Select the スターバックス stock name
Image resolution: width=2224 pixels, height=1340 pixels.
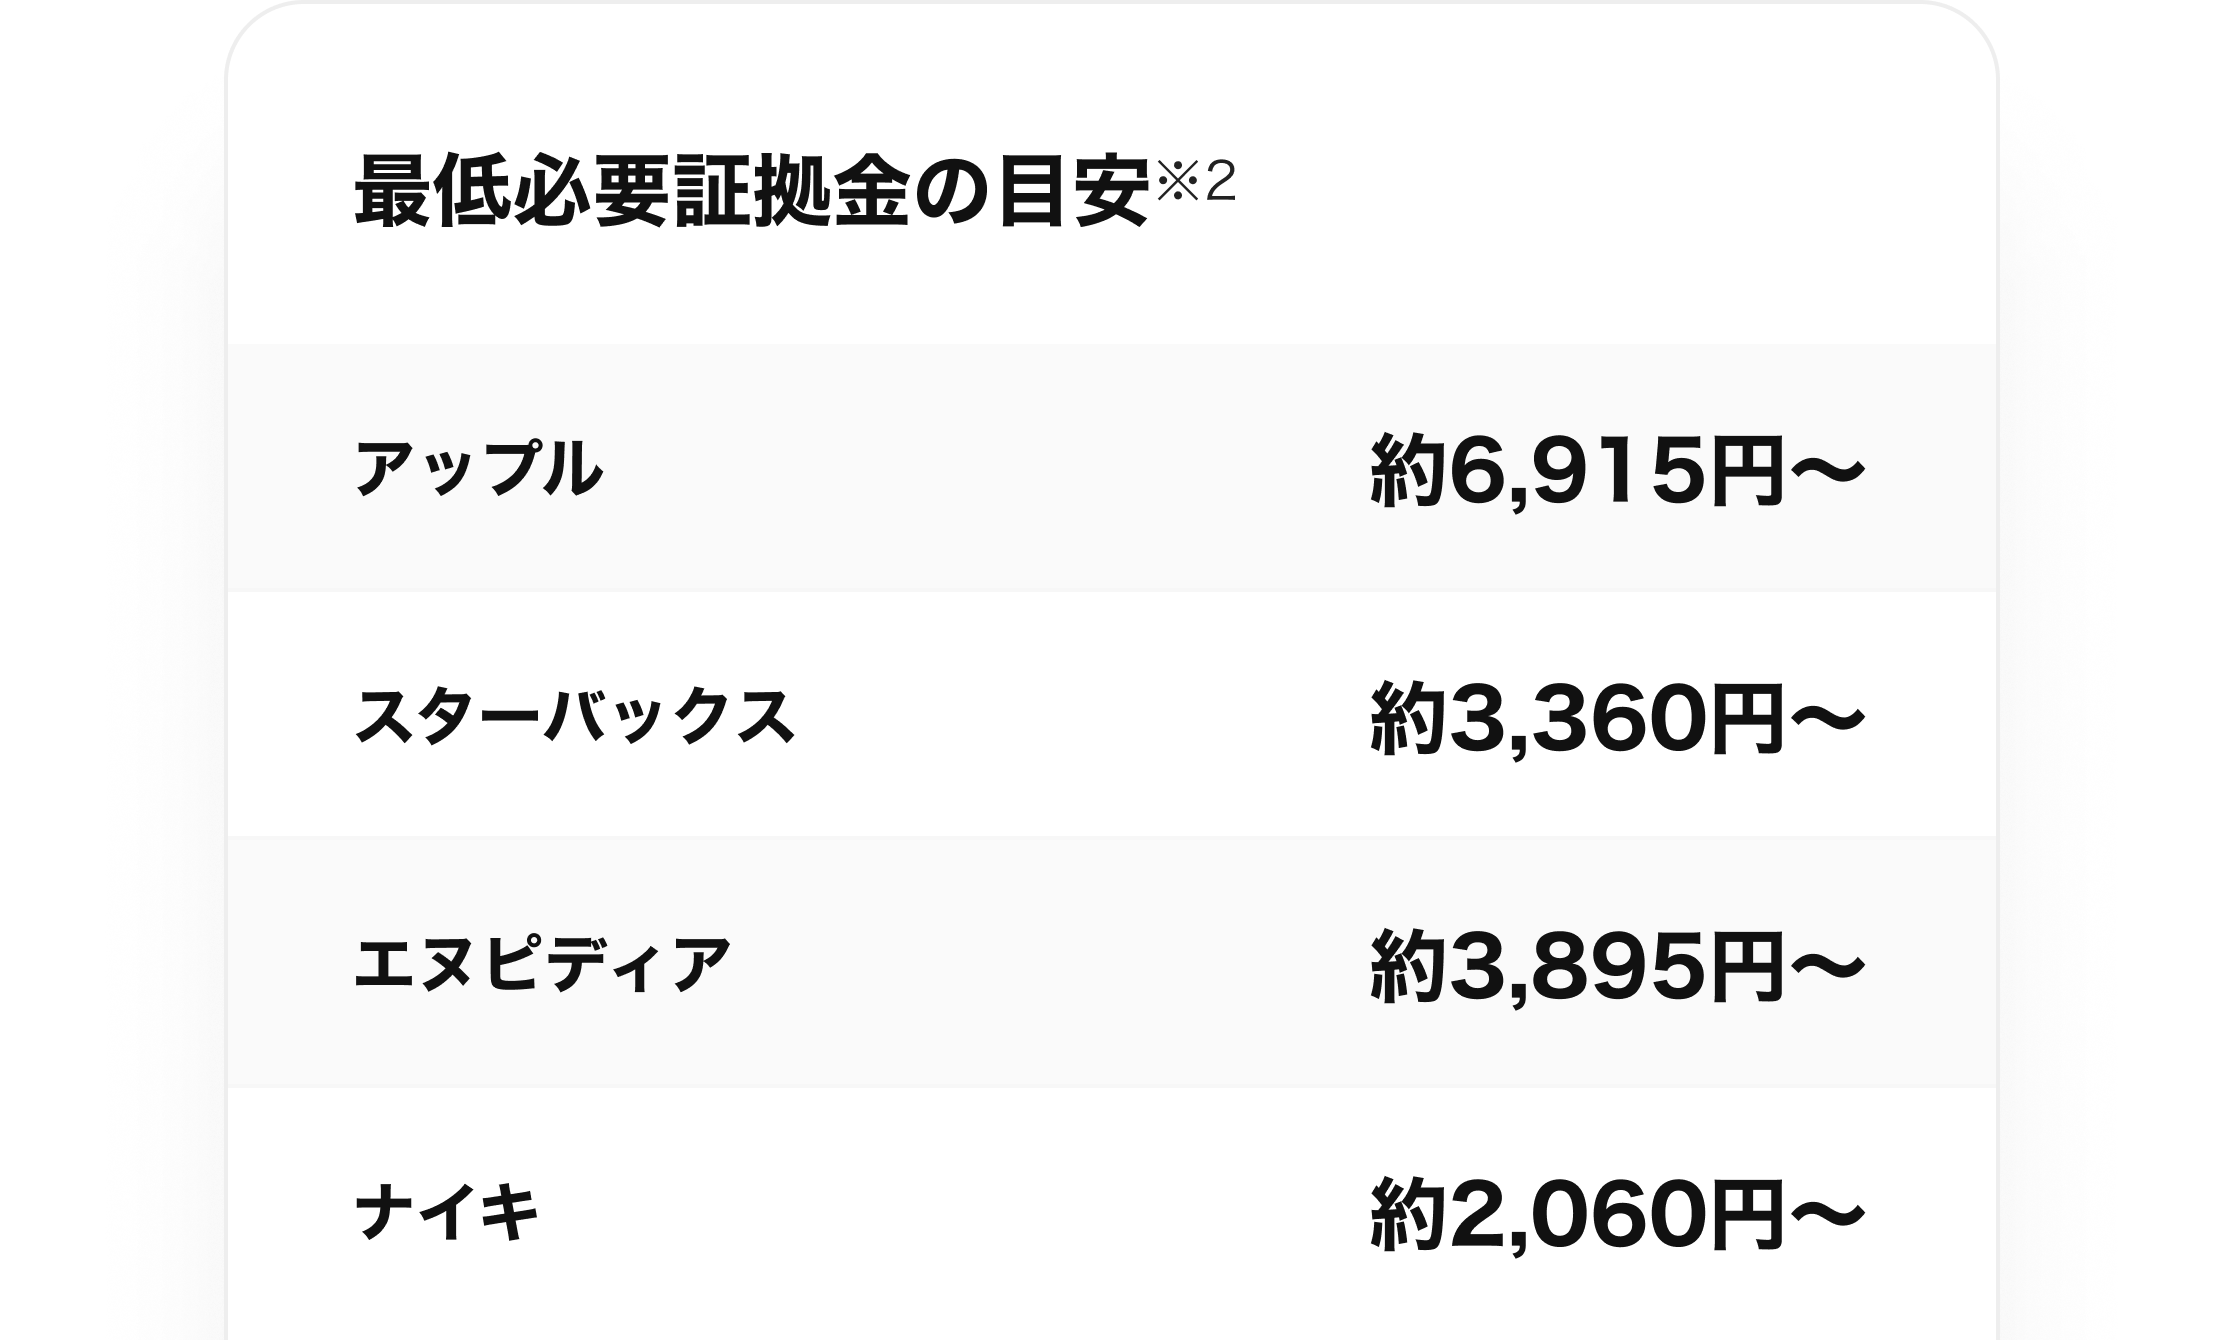tap(575, 718)
